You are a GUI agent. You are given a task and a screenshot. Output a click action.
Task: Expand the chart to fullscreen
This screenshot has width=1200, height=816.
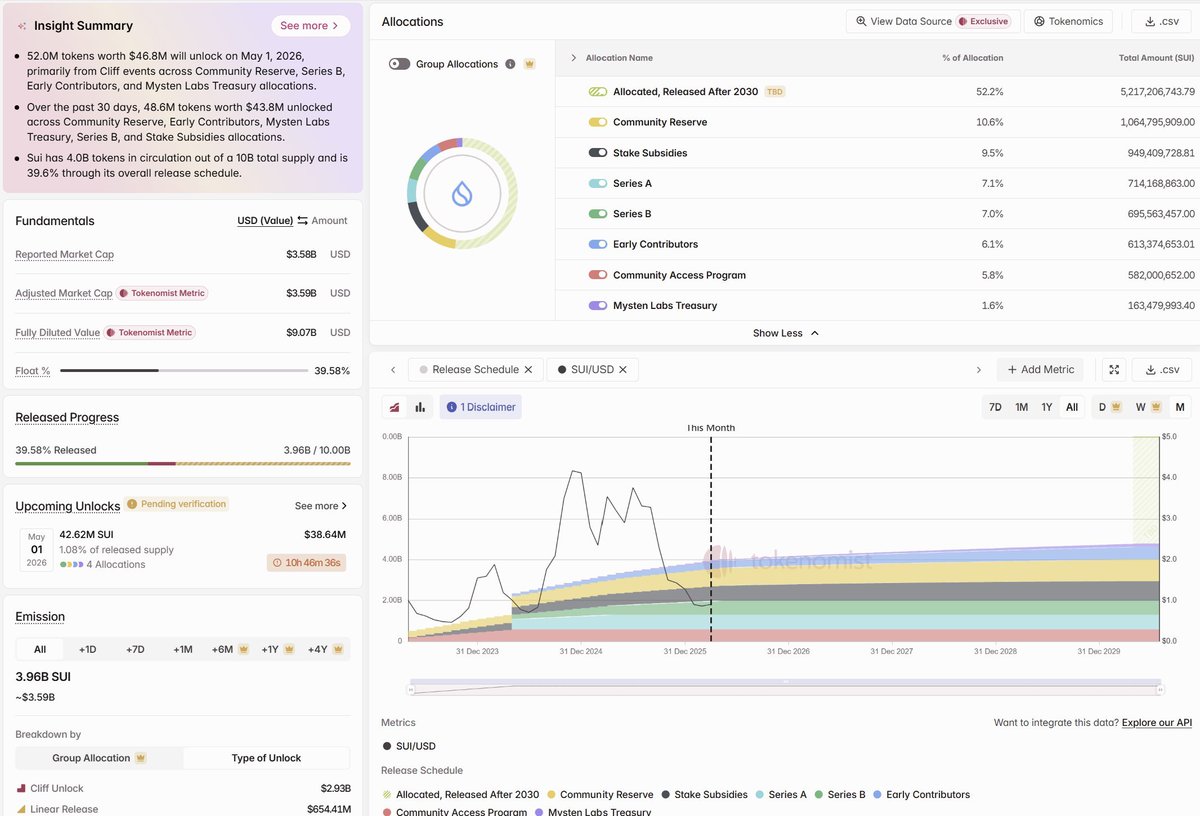[x=1114, y=370]
